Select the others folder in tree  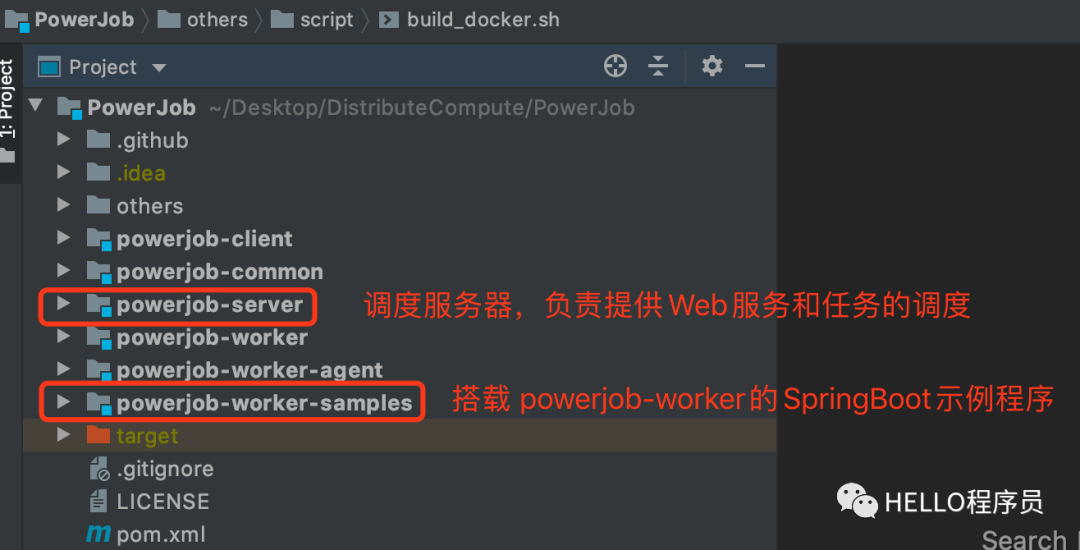(x=149, y=206)
